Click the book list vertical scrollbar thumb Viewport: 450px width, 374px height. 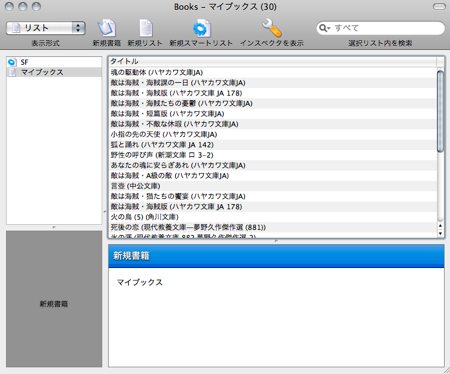[x=440, y=111]
